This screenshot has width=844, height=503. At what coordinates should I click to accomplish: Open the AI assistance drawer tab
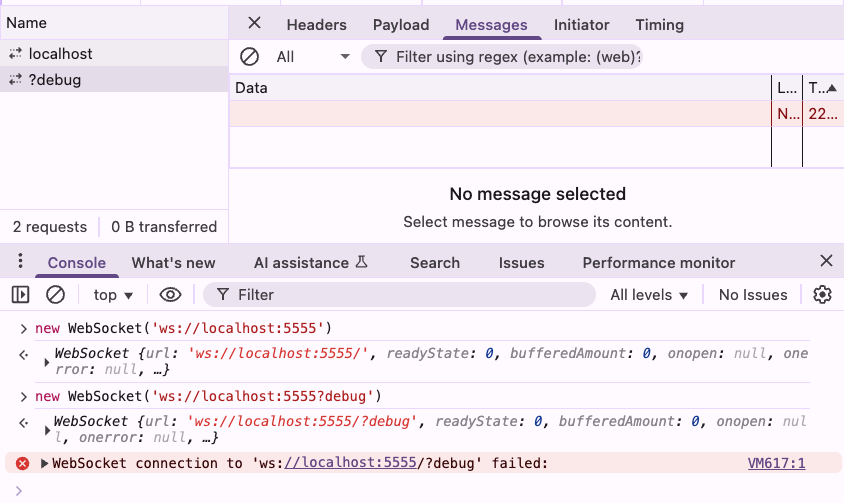311,263
